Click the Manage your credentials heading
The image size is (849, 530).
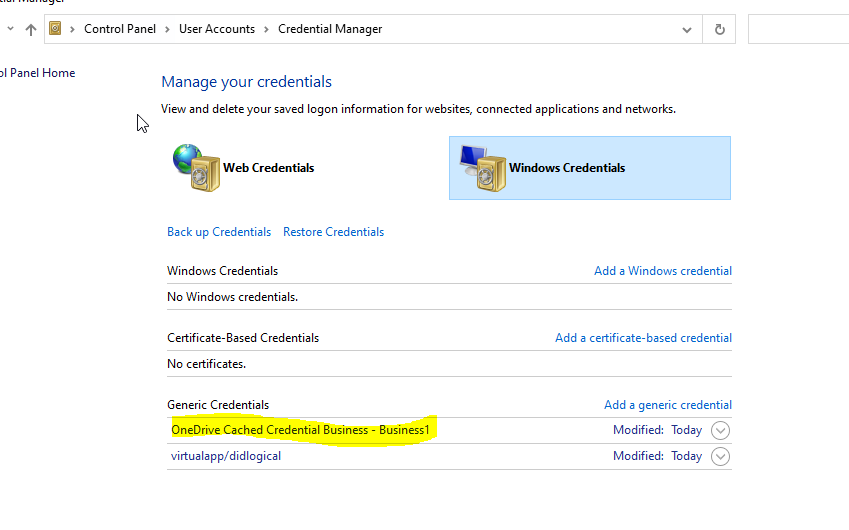coord(246,82)
